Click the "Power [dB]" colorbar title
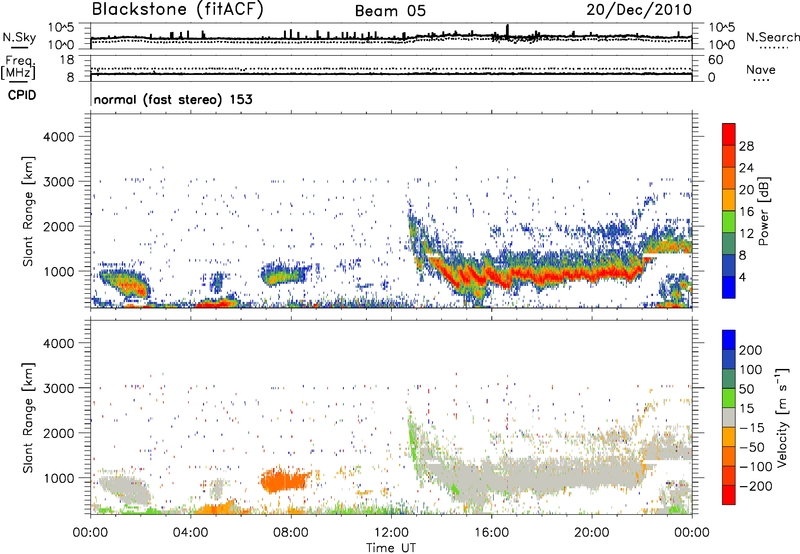800x554 pixels. tap(763, 211)
